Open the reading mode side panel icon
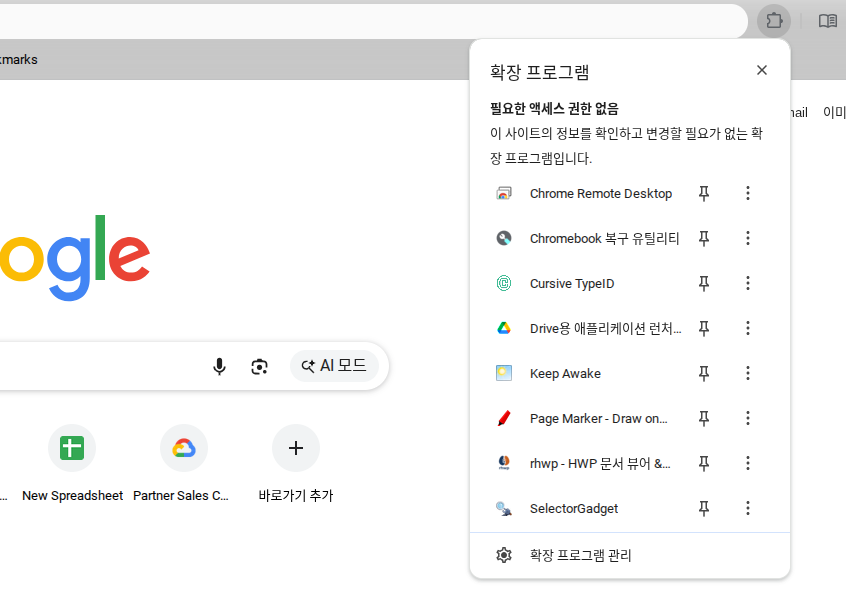 pyautogui.click(x=827, y=20)
